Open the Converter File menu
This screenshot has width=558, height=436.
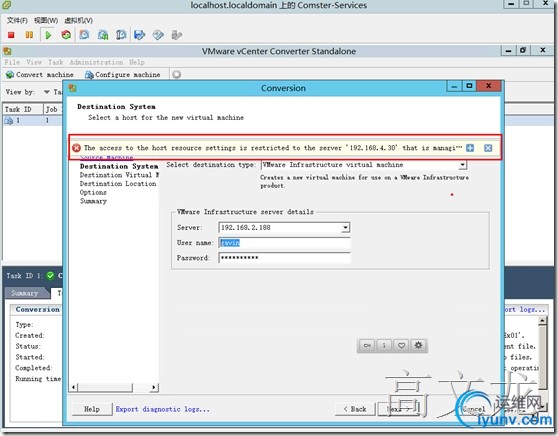coord(12,62)
